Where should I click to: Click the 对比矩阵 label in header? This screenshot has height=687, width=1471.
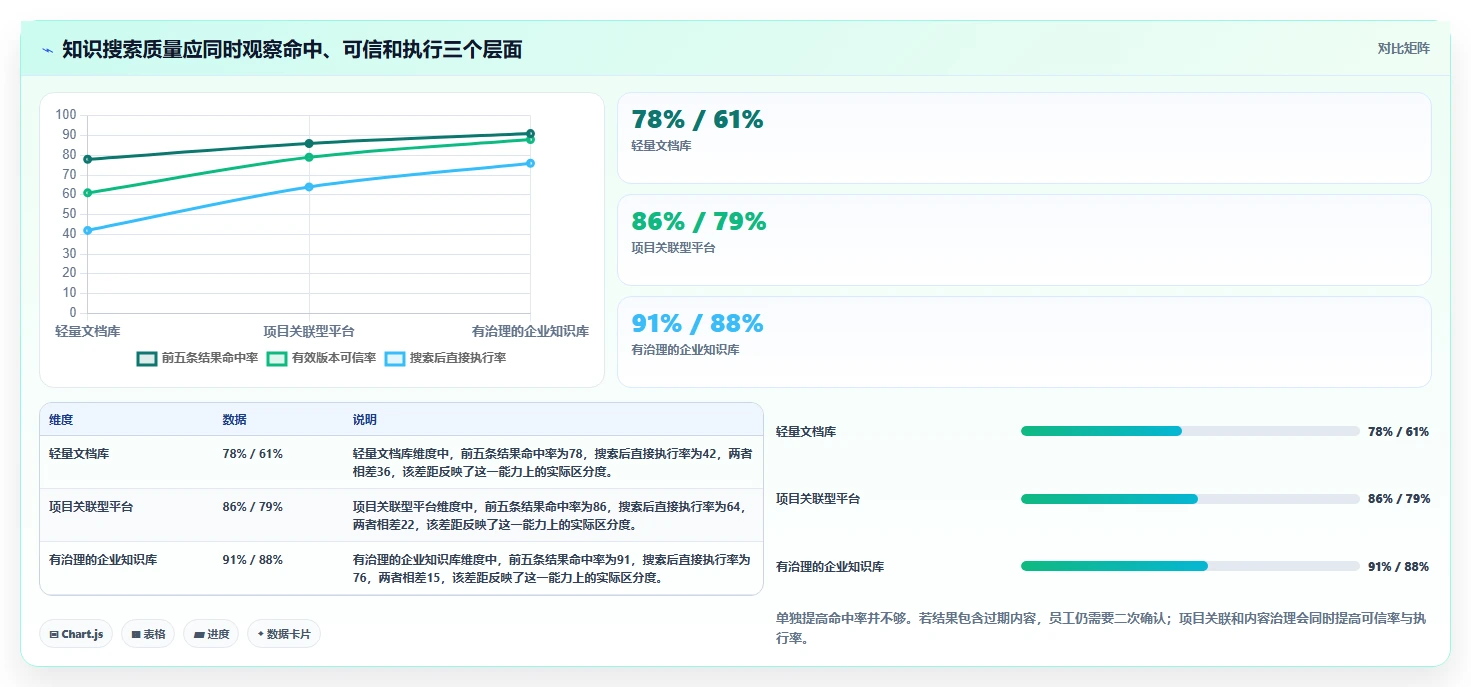click(x=1404, y=48)
